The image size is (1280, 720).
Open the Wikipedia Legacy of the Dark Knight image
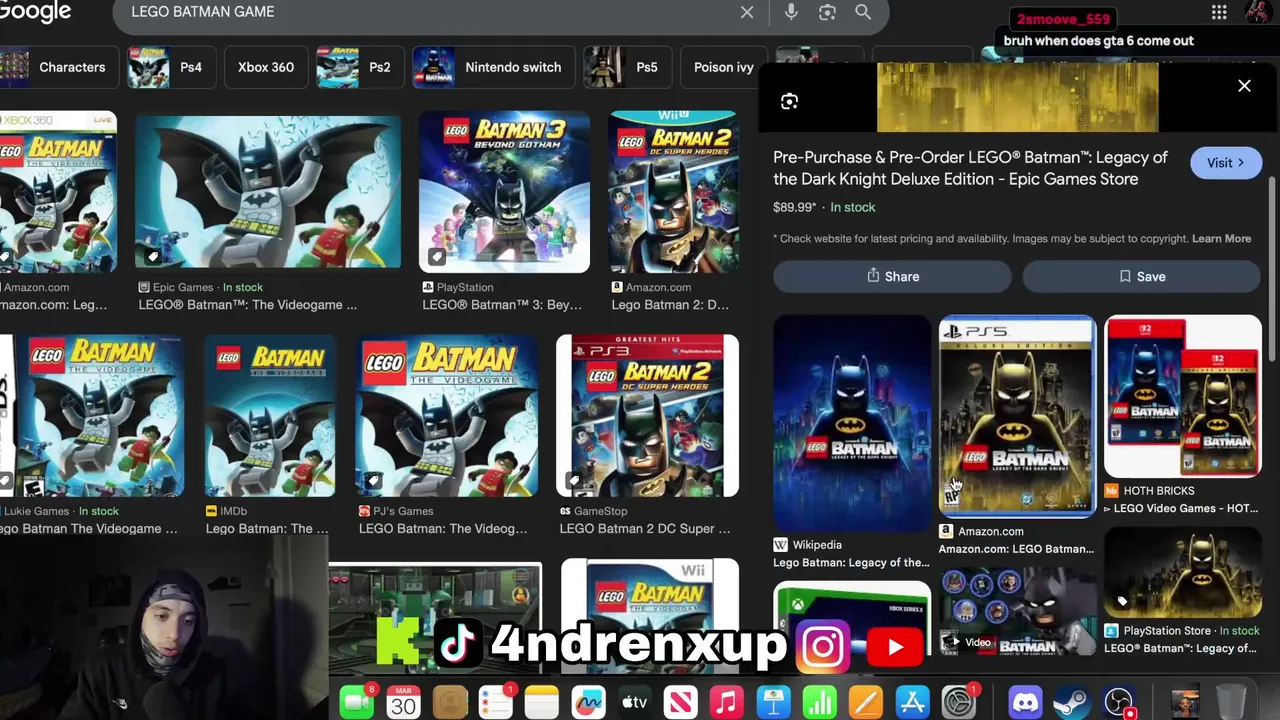852,424
